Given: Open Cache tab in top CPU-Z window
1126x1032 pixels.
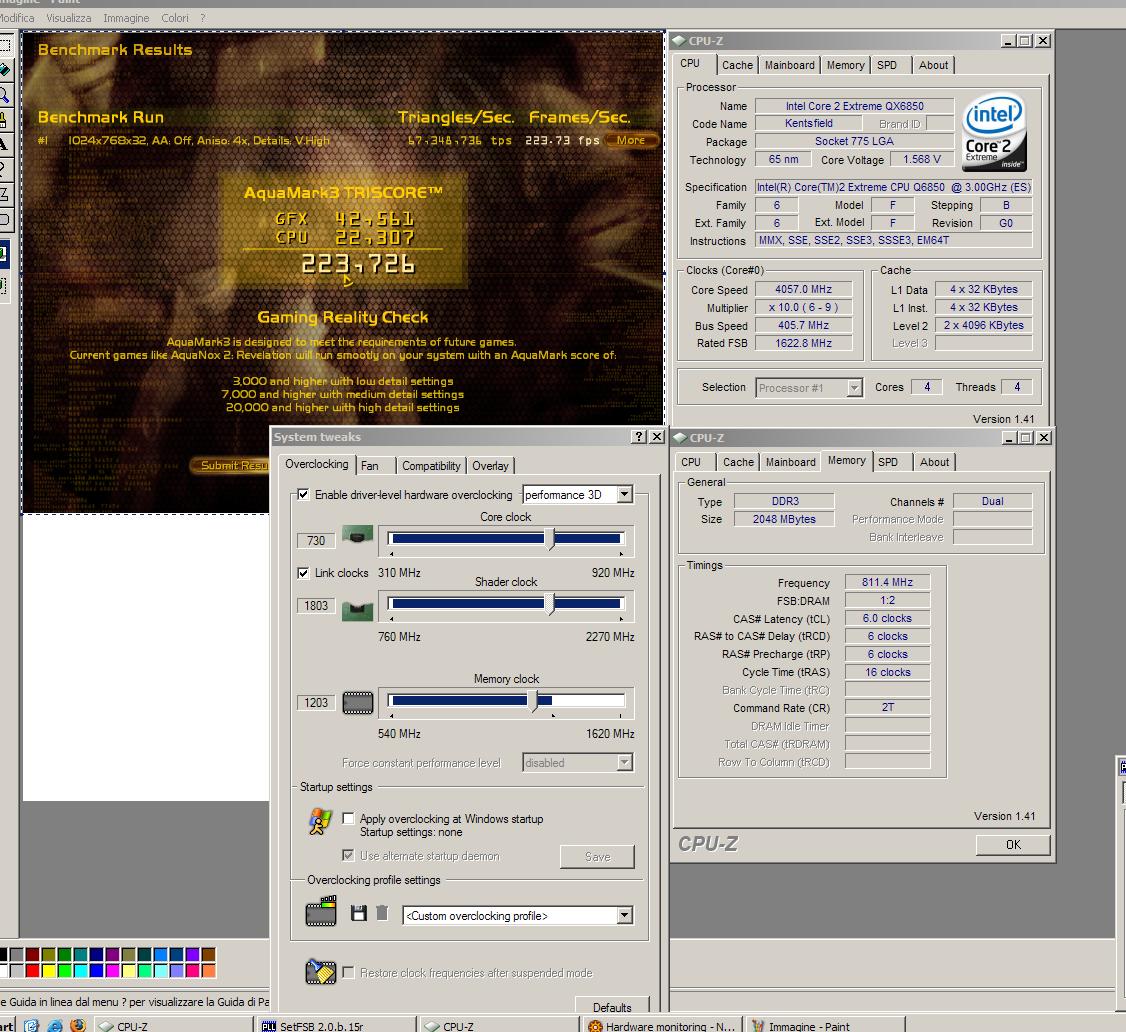Looking at the screenshot, I should (738, 65).
